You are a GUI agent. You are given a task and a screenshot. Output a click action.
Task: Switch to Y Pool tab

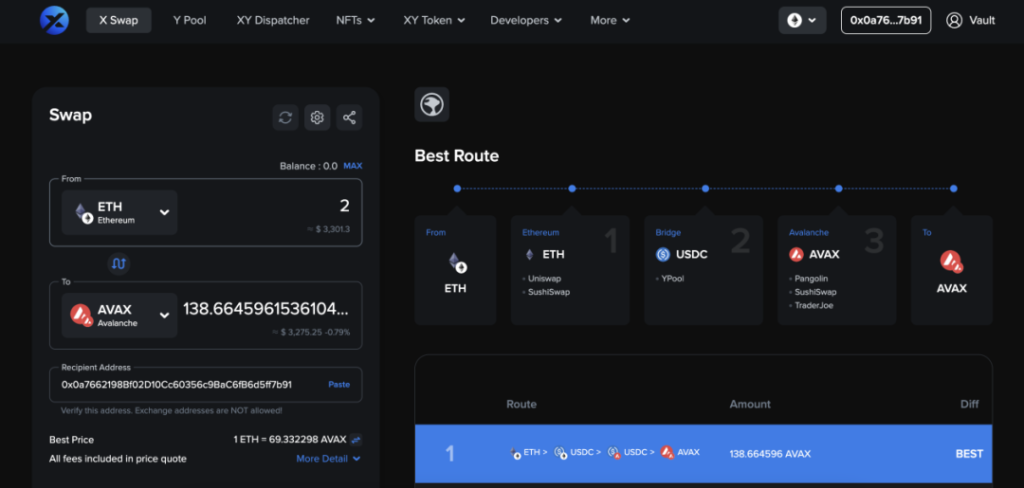(189, 20)
